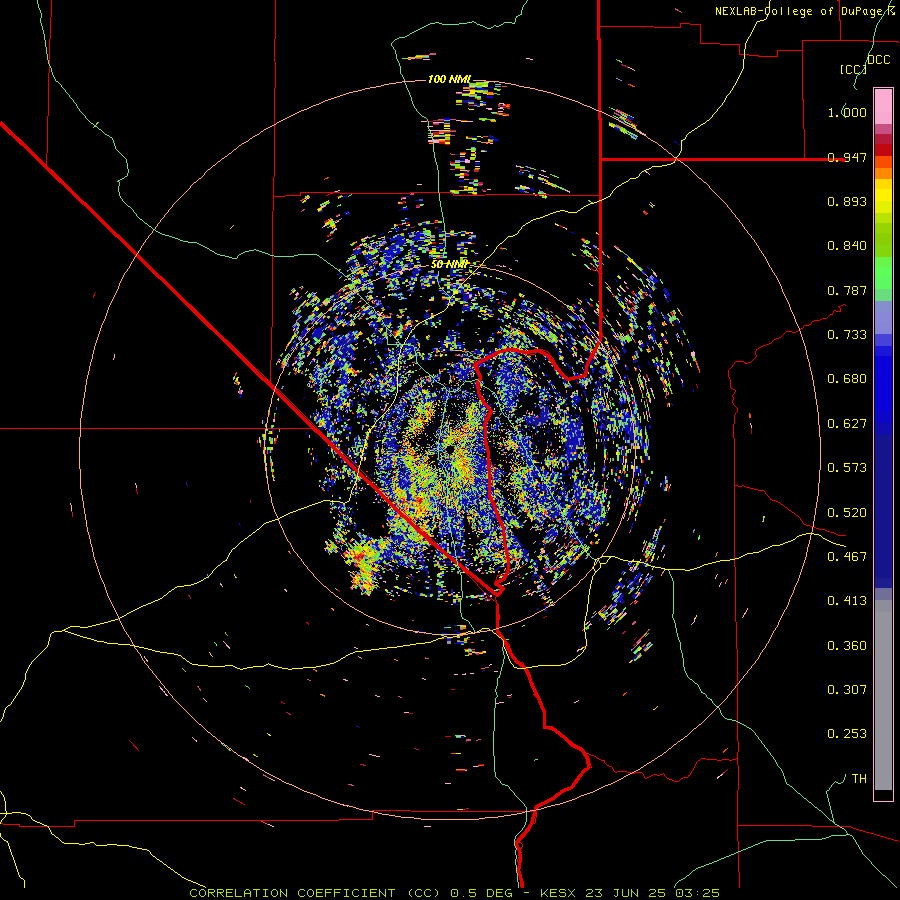Click the 0.467 scale value
The height and width of the screenshot is (900, 900).
tap(847, 557)
